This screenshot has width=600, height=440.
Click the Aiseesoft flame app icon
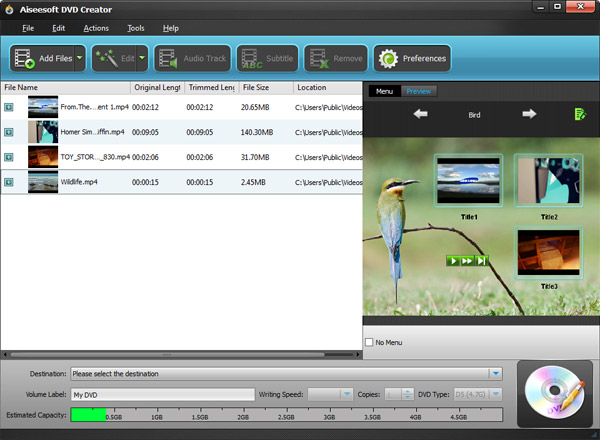click(9, 9)
